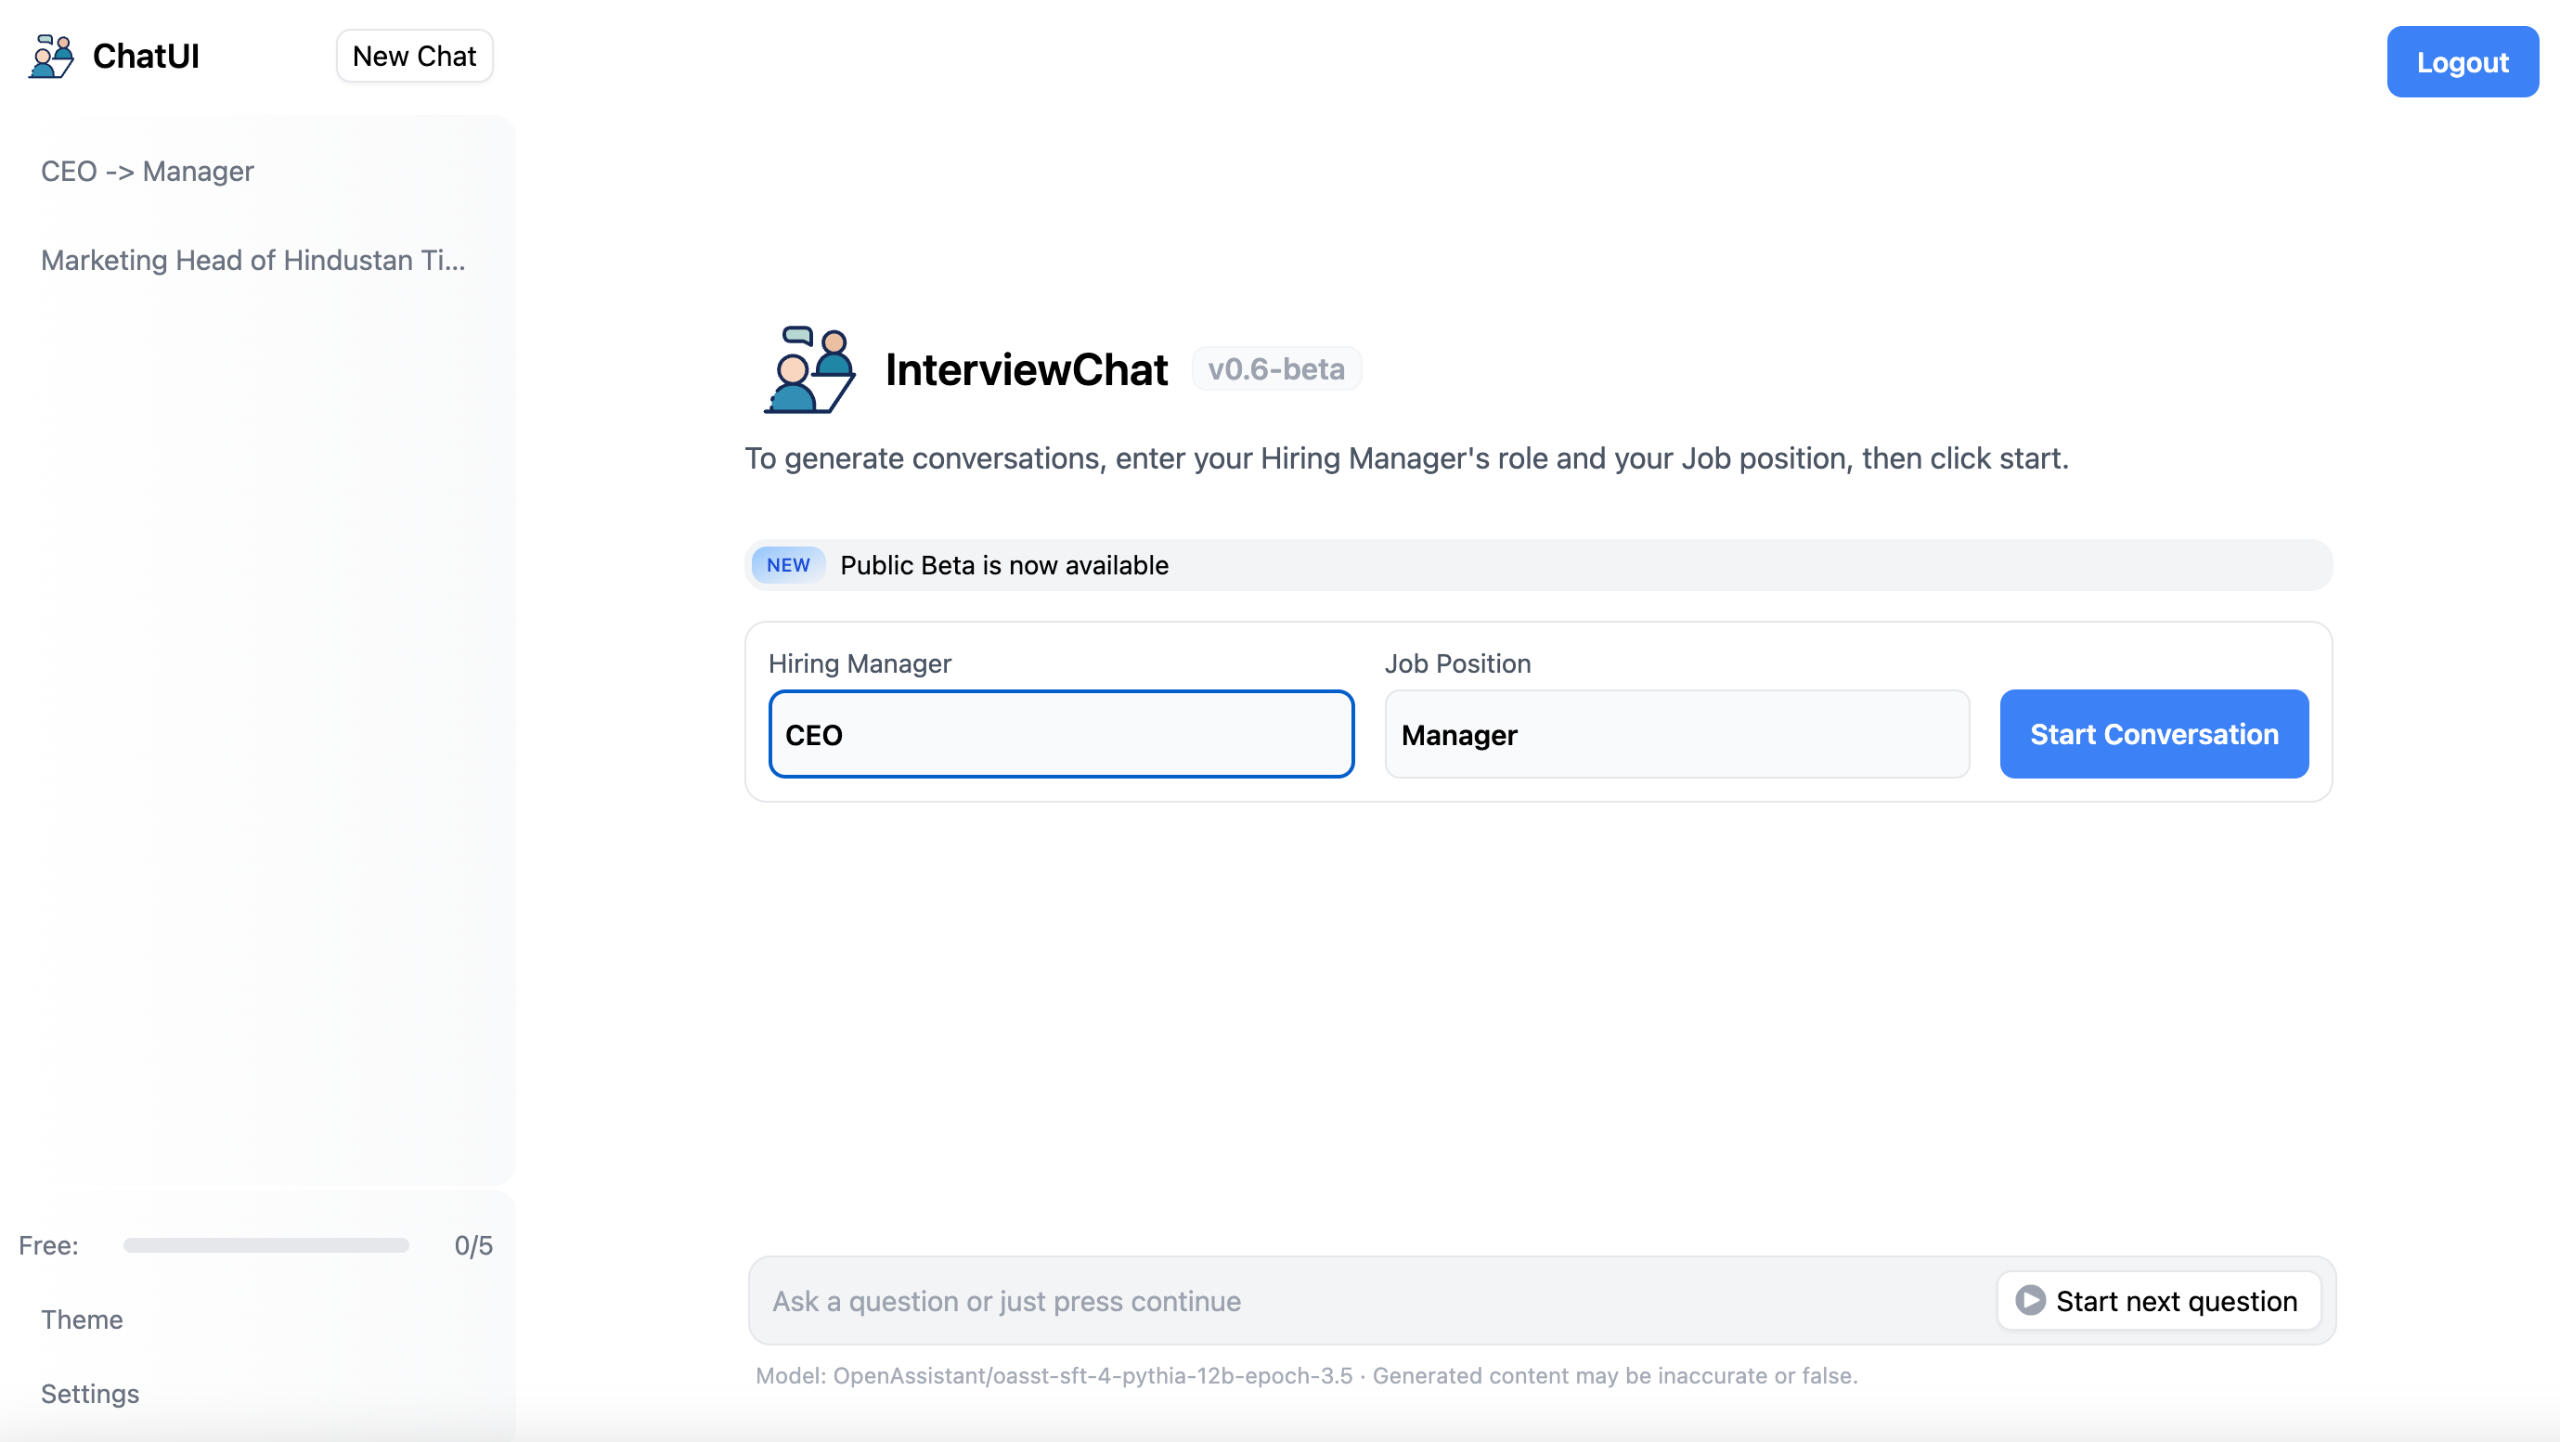Open Settings from the sidebar

(x=90, y=1393)
